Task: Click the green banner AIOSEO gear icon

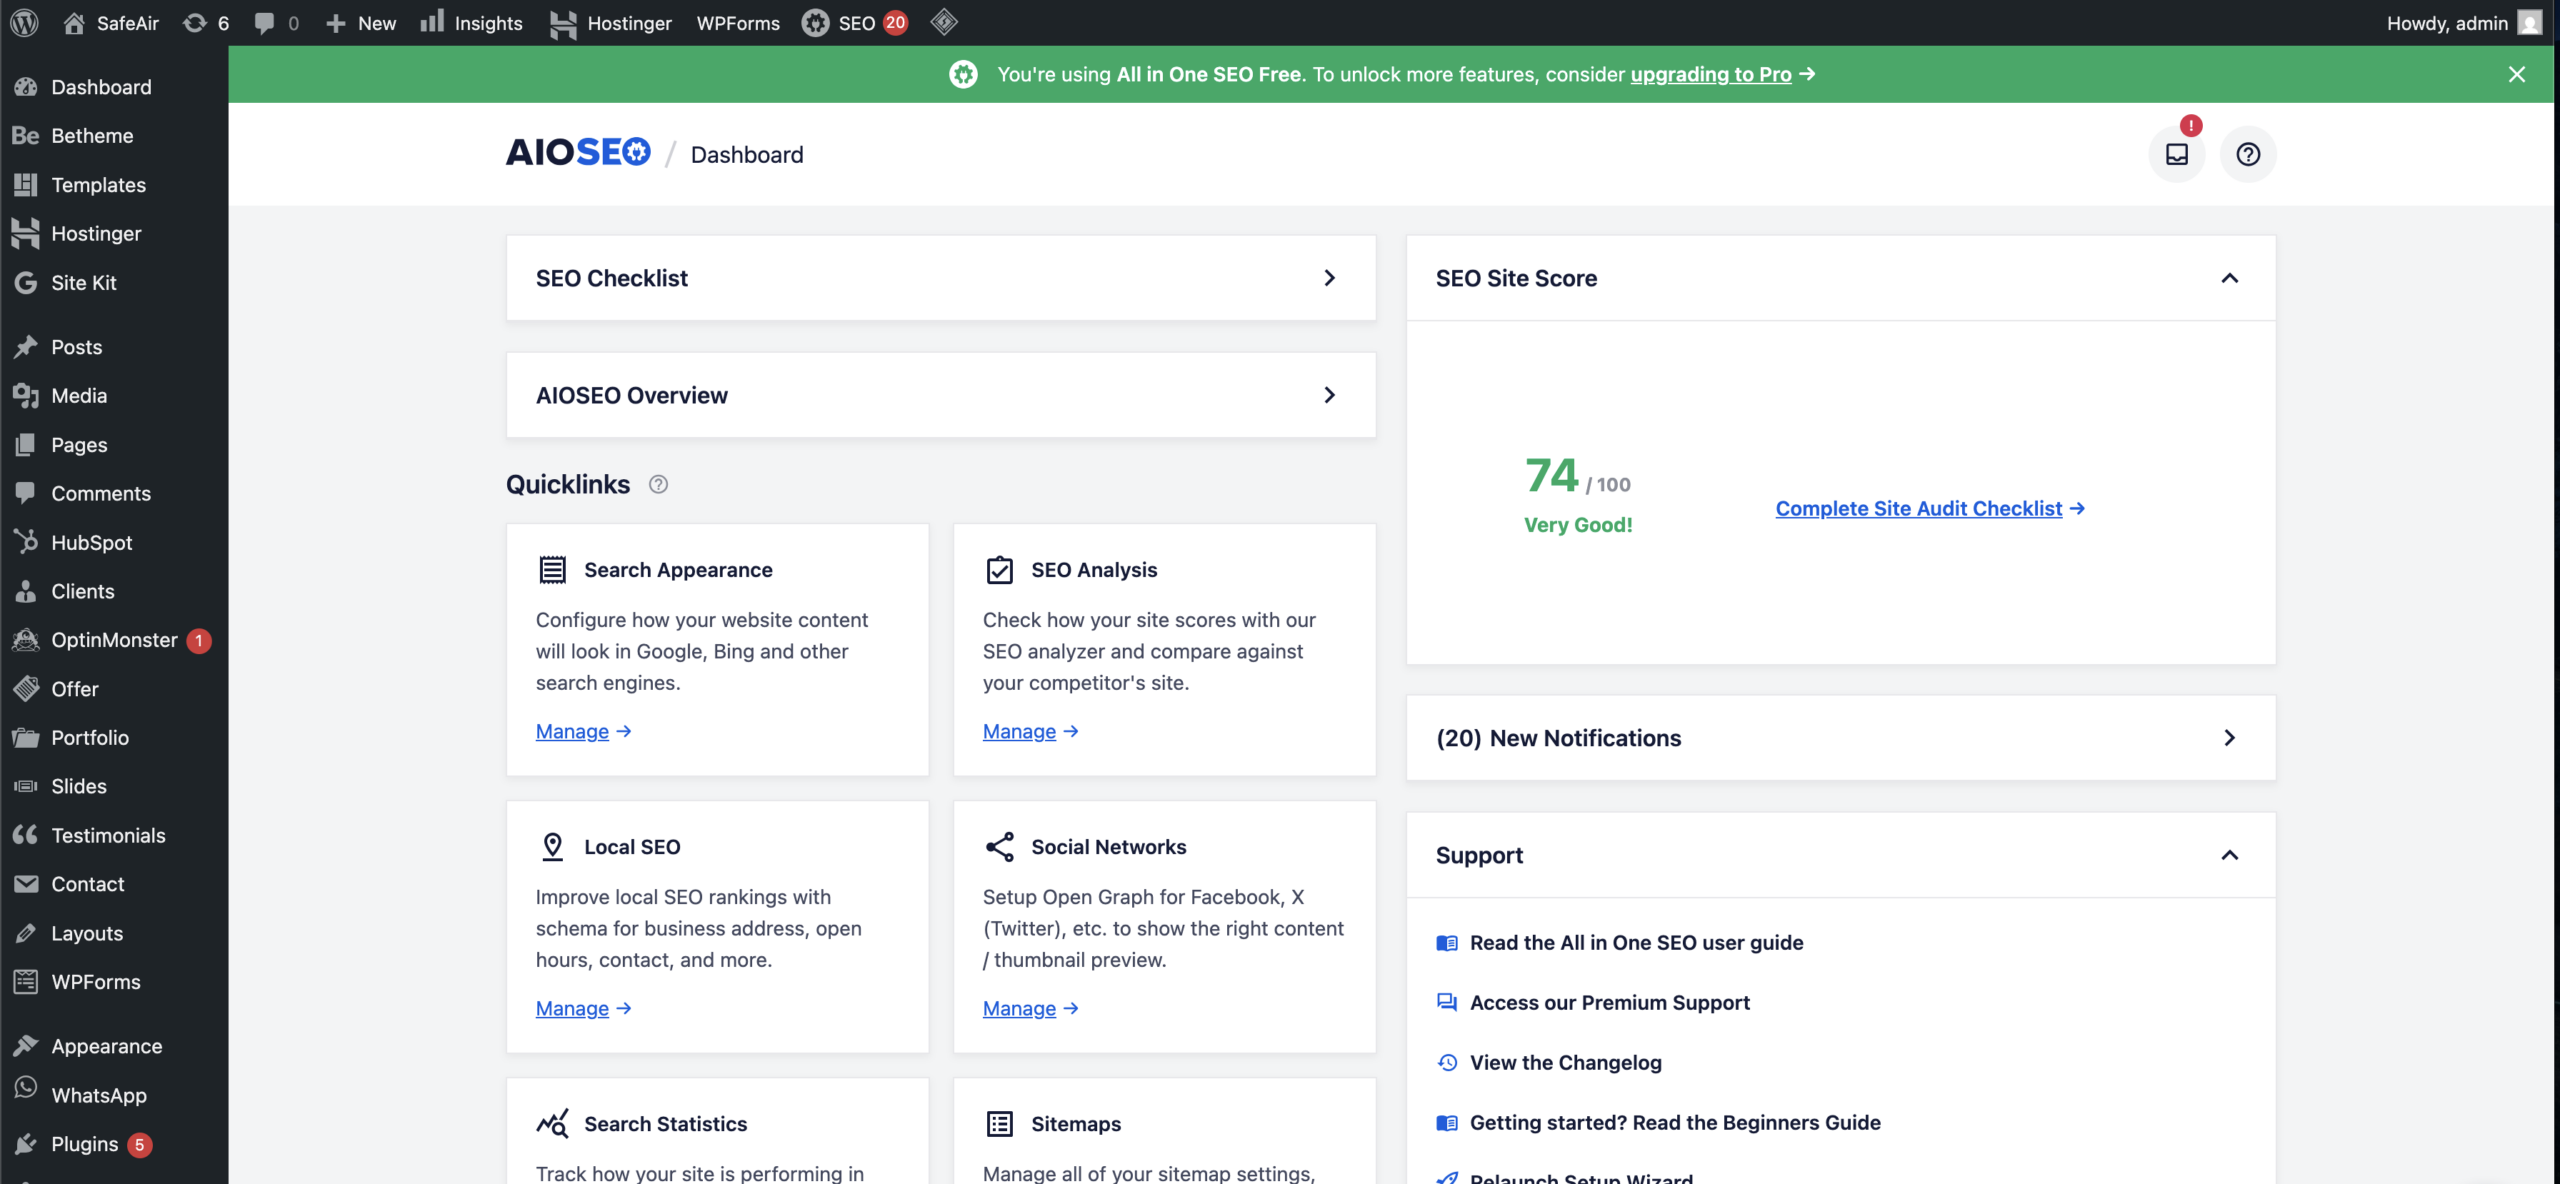Action: (x=963, y=74)
